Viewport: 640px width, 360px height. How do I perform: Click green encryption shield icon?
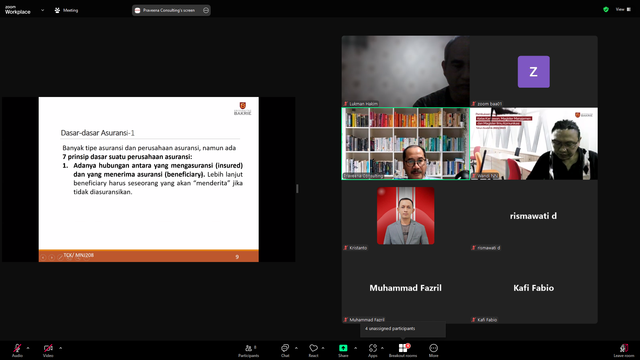[606, 9]
